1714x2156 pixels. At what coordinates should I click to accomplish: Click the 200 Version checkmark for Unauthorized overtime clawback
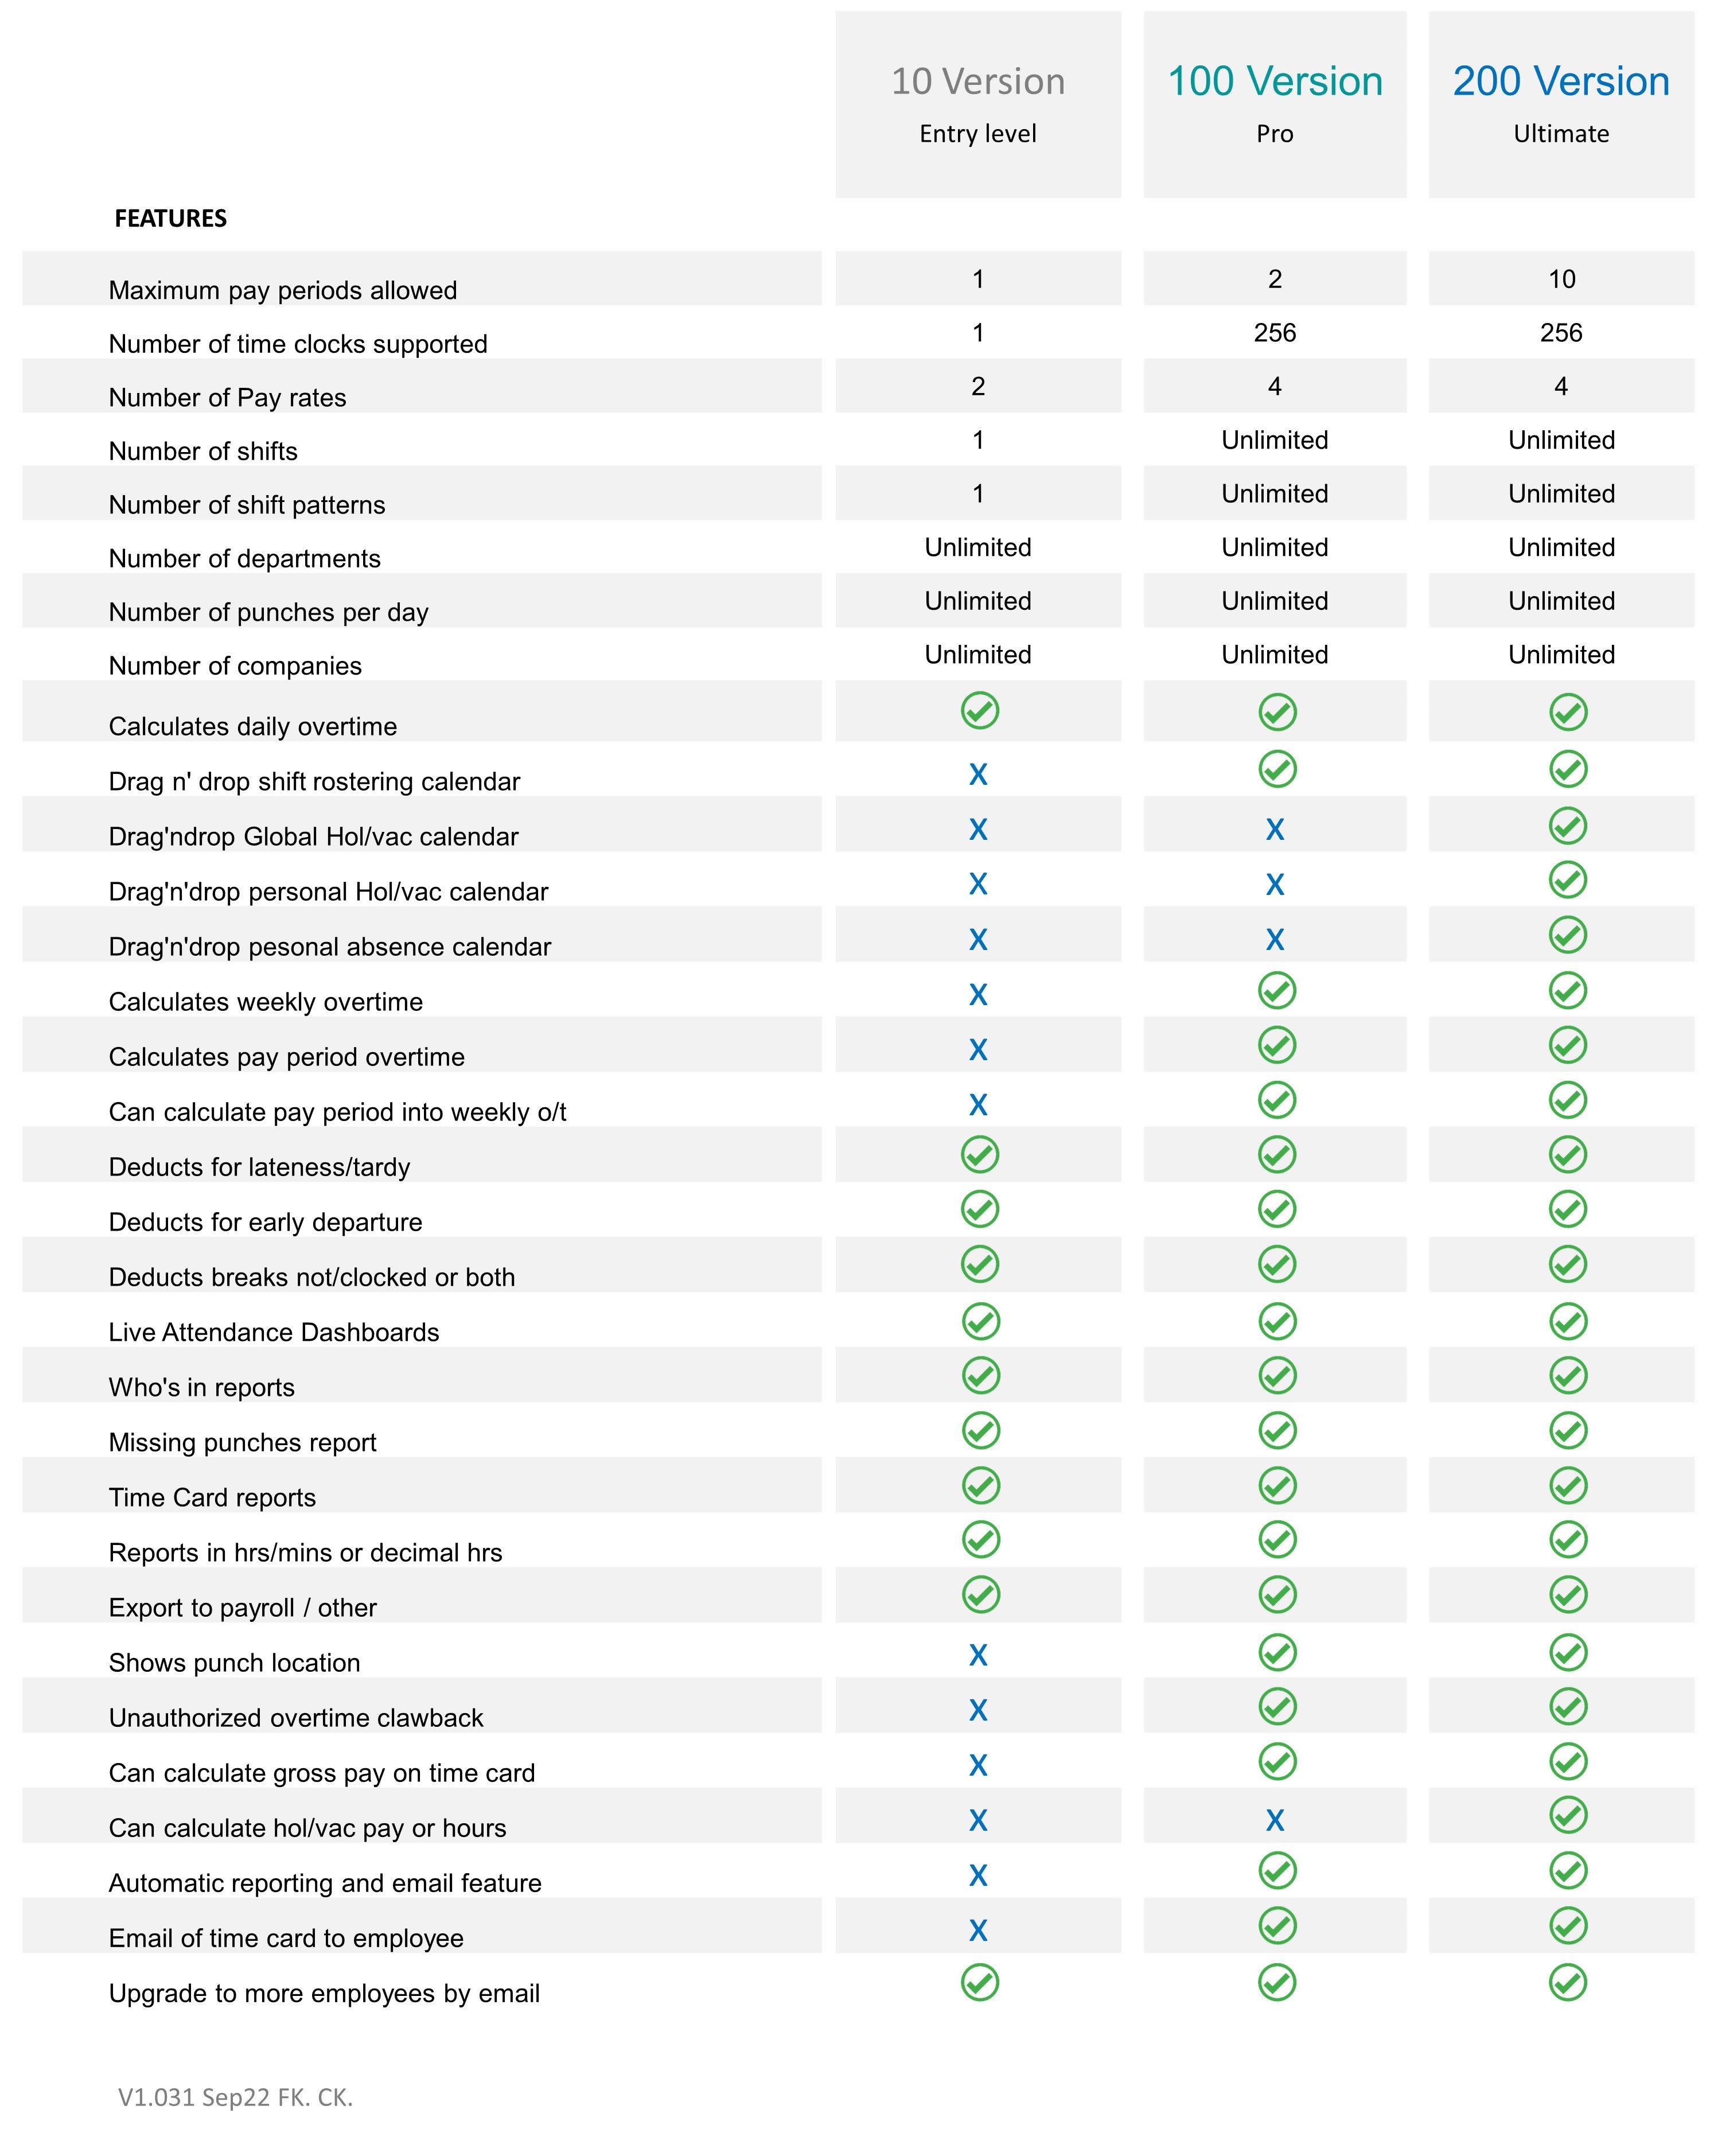[x=1567, y=1706]
